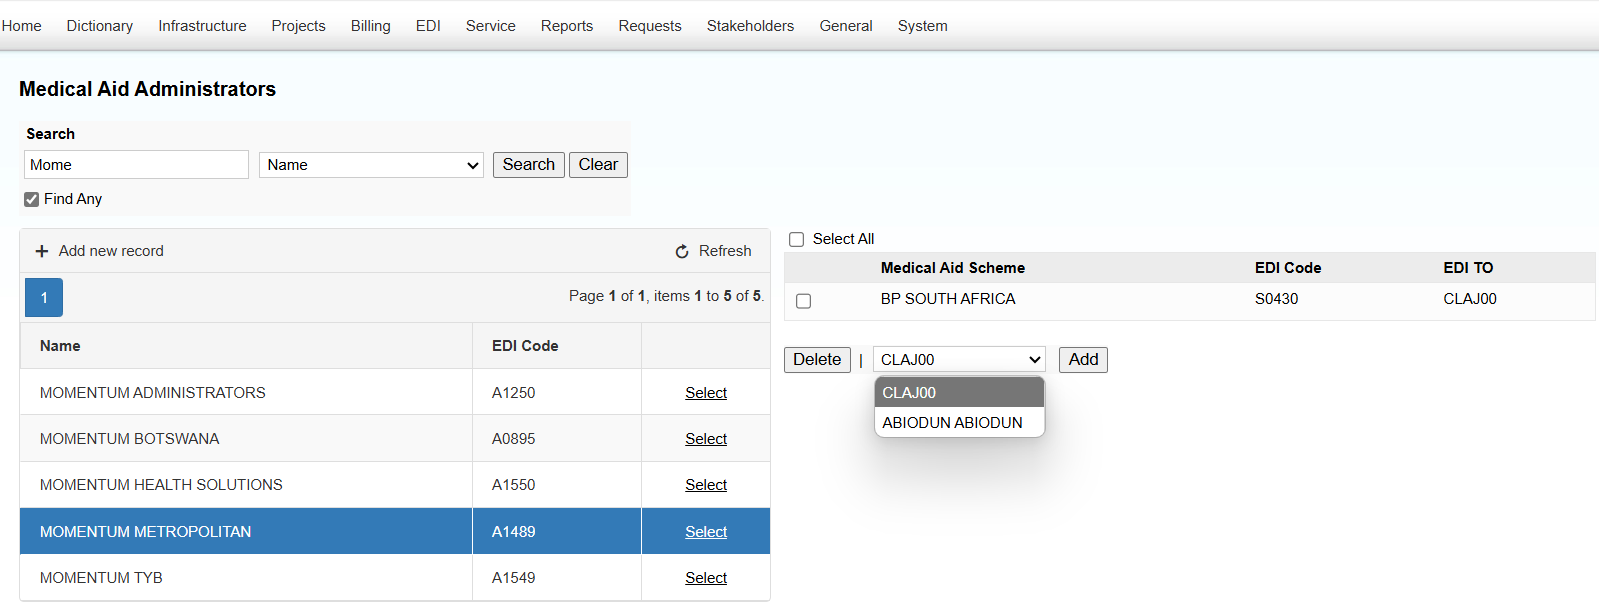Select the MOMENTUM HEALTH SOLUTIONS row link
1599x612 pixels.
click(706, 485)
